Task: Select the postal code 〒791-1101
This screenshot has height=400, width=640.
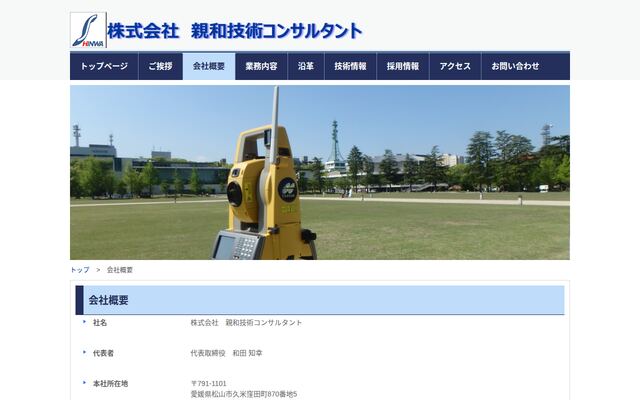Action: coord(209,384)
